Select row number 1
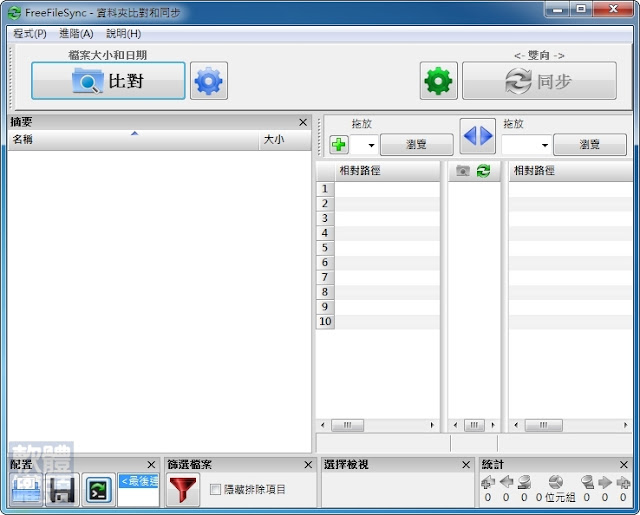Screen dimensions: 640x515 (x=325, y=189)
